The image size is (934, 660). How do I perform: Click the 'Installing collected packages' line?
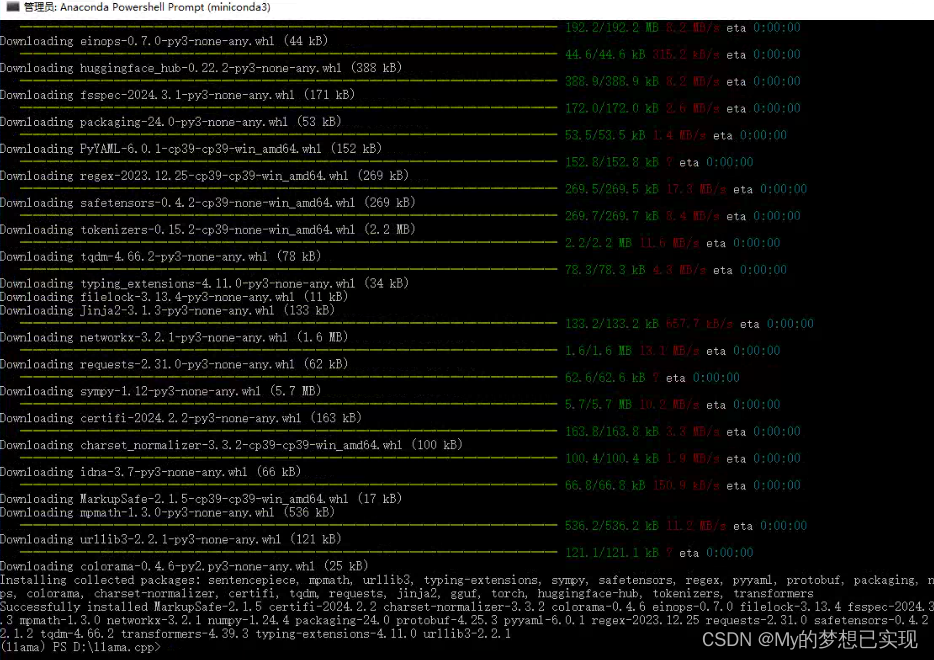point(467,580)
